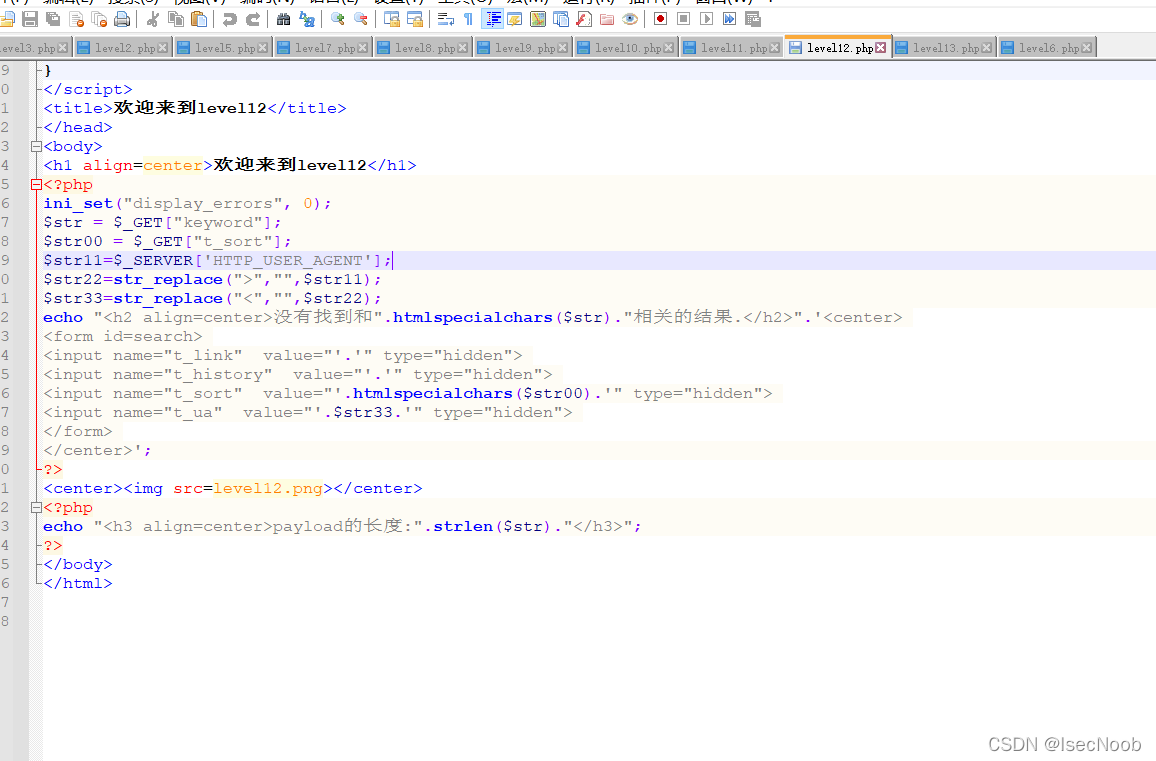Close the level5.php tab

tap(262, 48)
